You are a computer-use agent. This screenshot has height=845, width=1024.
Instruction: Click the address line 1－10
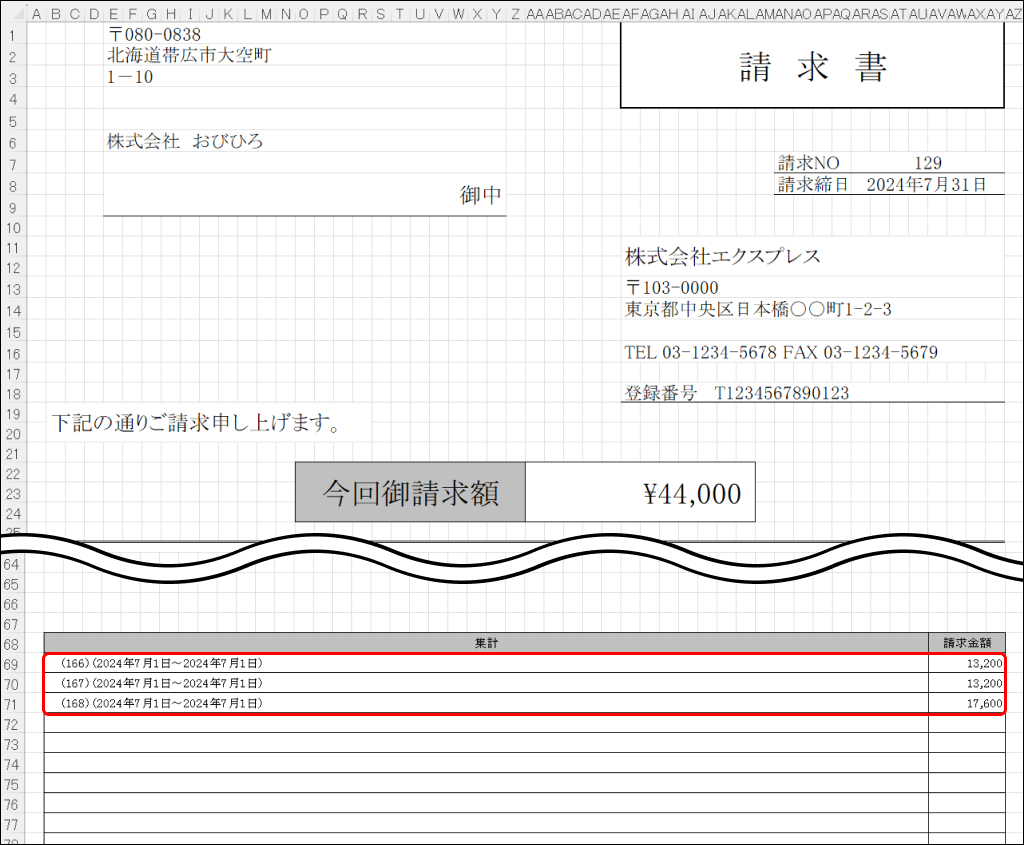[130, 77]
